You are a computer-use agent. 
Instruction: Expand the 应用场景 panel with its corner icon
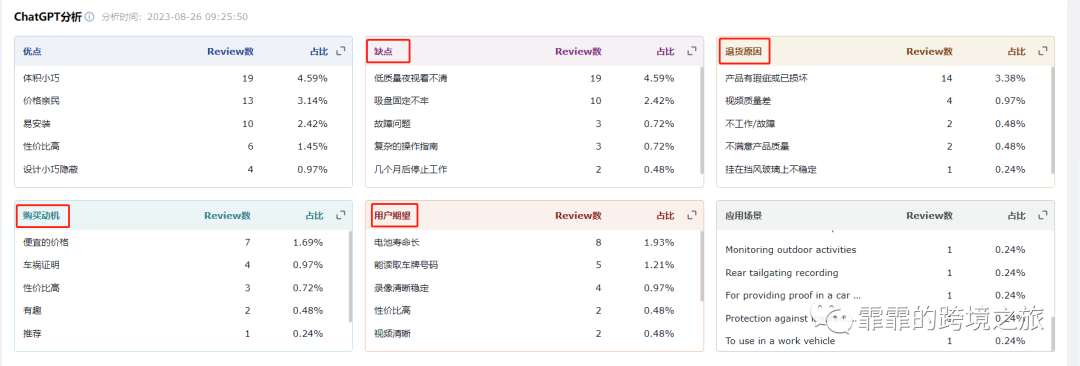point(1043,215)
